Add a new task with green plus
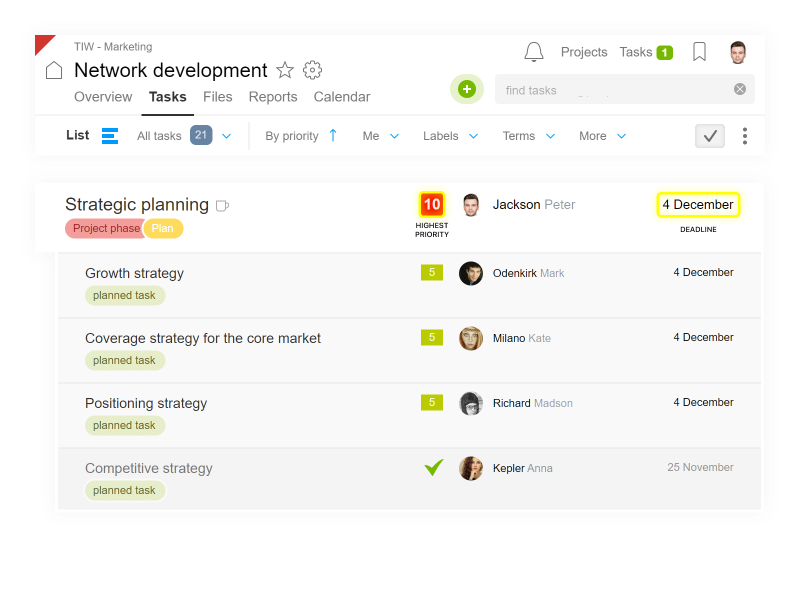This screenshot has height=600, width=800. coord(466,89)
